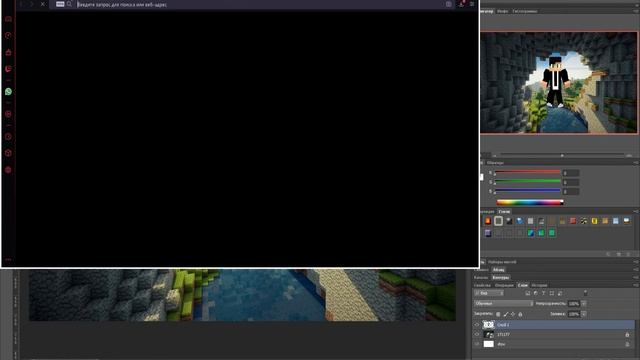Viewport: 640px width, 360px height.
Task: Apply the purple style in the second row
Action: tap(488, 233)
